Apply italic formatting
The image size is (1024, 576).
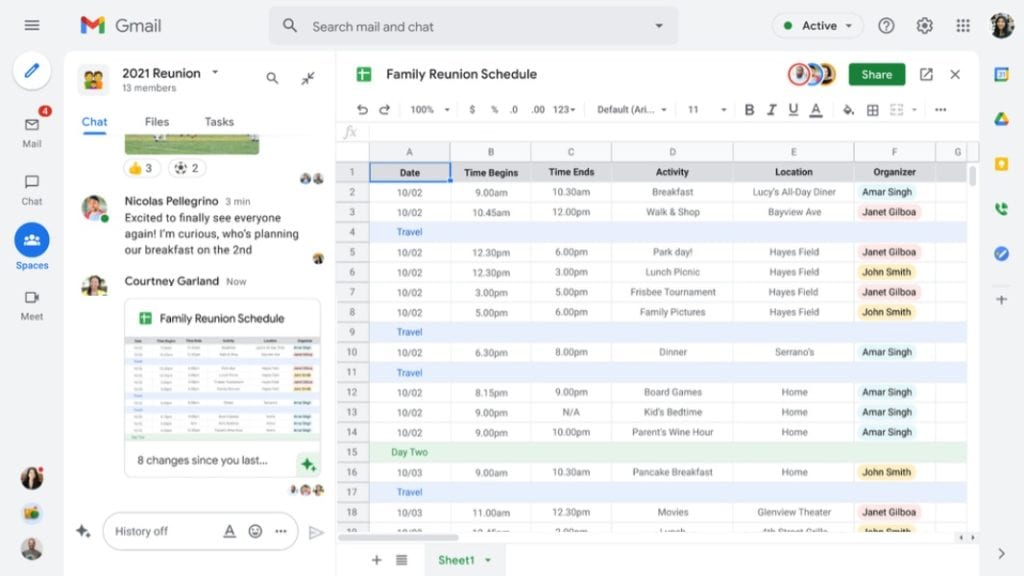click(x=771, y=110)
